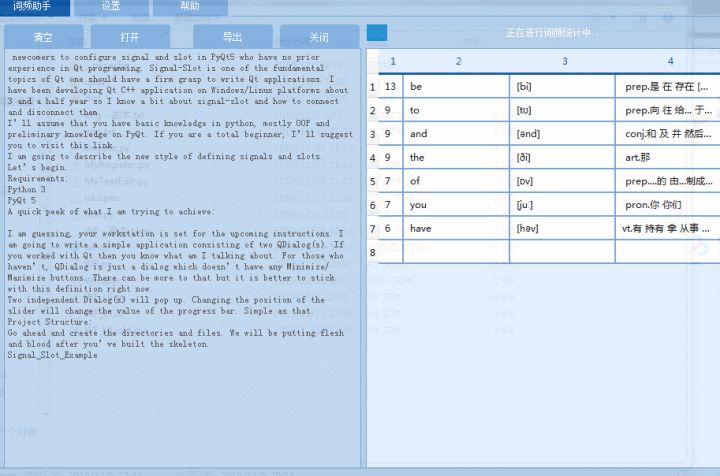The image size is (720, 476).
Task: Select row header 1 of table
Action: [373, 87]
